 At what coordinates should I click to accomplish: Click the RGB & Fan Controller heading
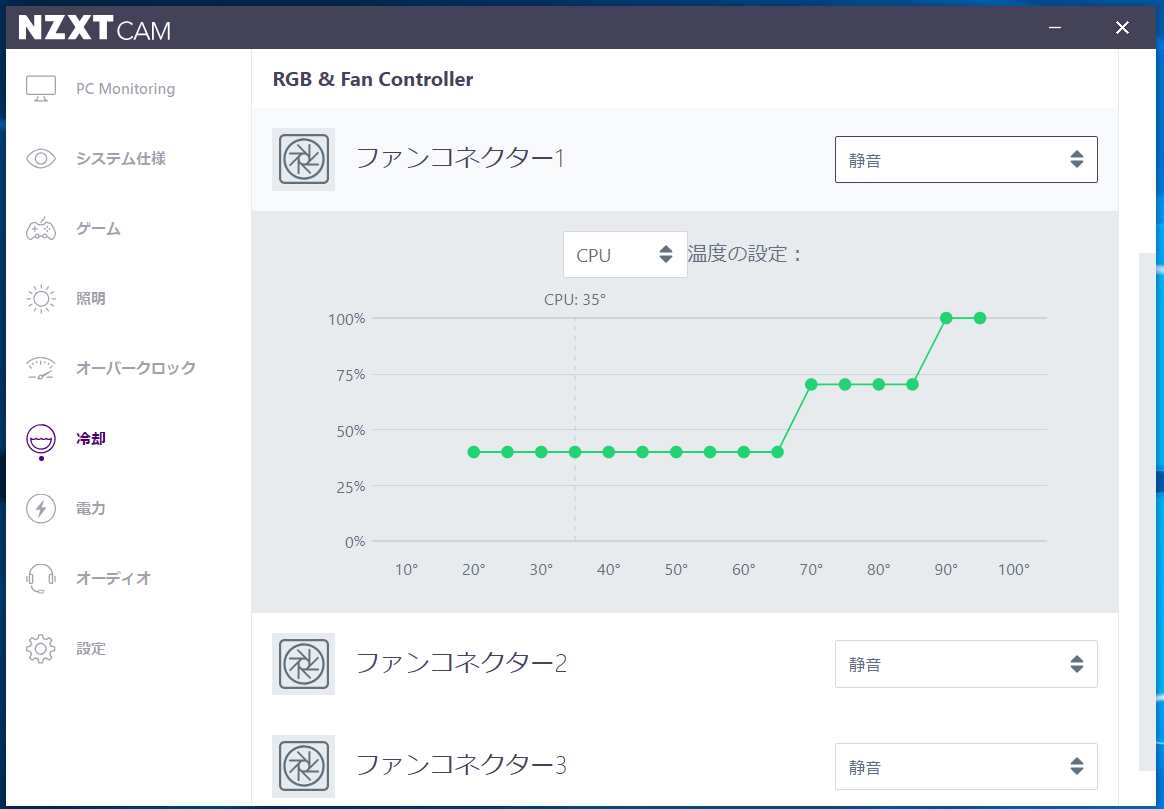373,79
